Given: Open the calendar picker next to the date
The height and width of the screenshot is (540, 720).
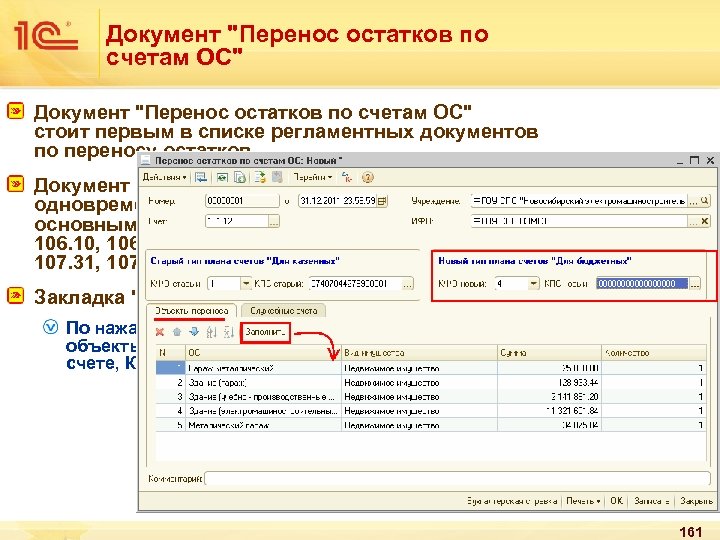Looking at the screenshot, I should pos(382,201).
